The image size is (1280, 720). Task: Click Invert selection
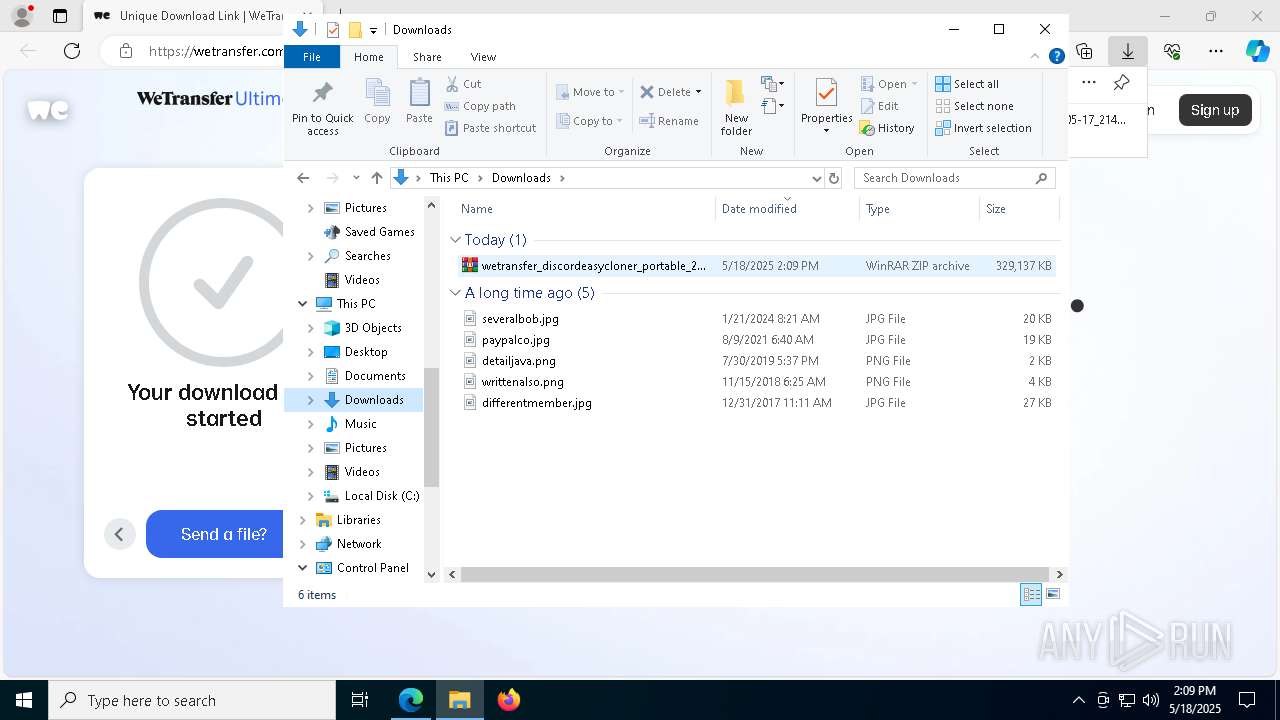click(983, 128)
